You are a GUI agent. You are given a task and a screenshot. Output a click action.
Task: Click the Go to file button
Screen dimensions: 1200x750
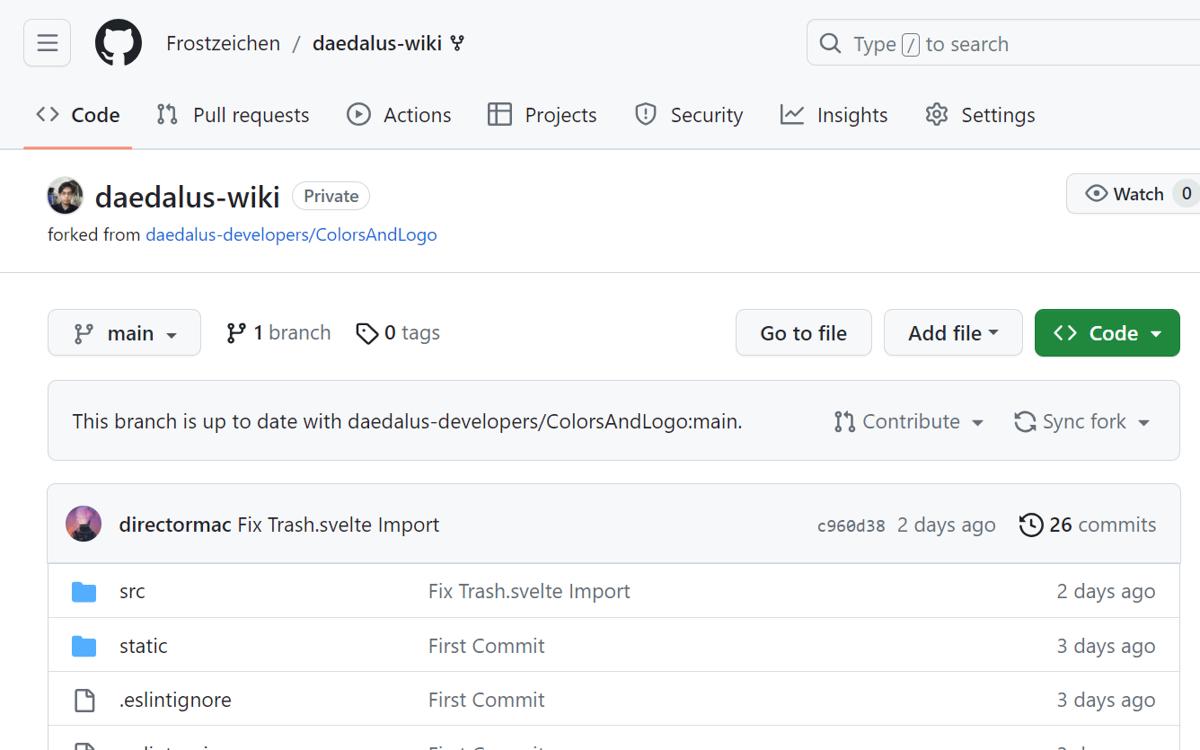click(x=803, y=333)
